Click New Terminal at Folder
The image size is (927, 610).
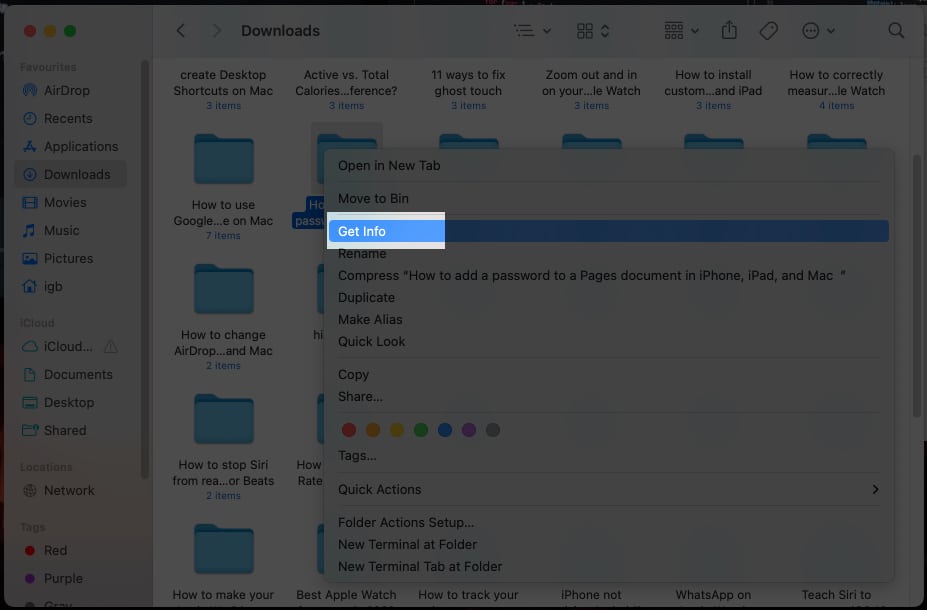tap(407, 544)
